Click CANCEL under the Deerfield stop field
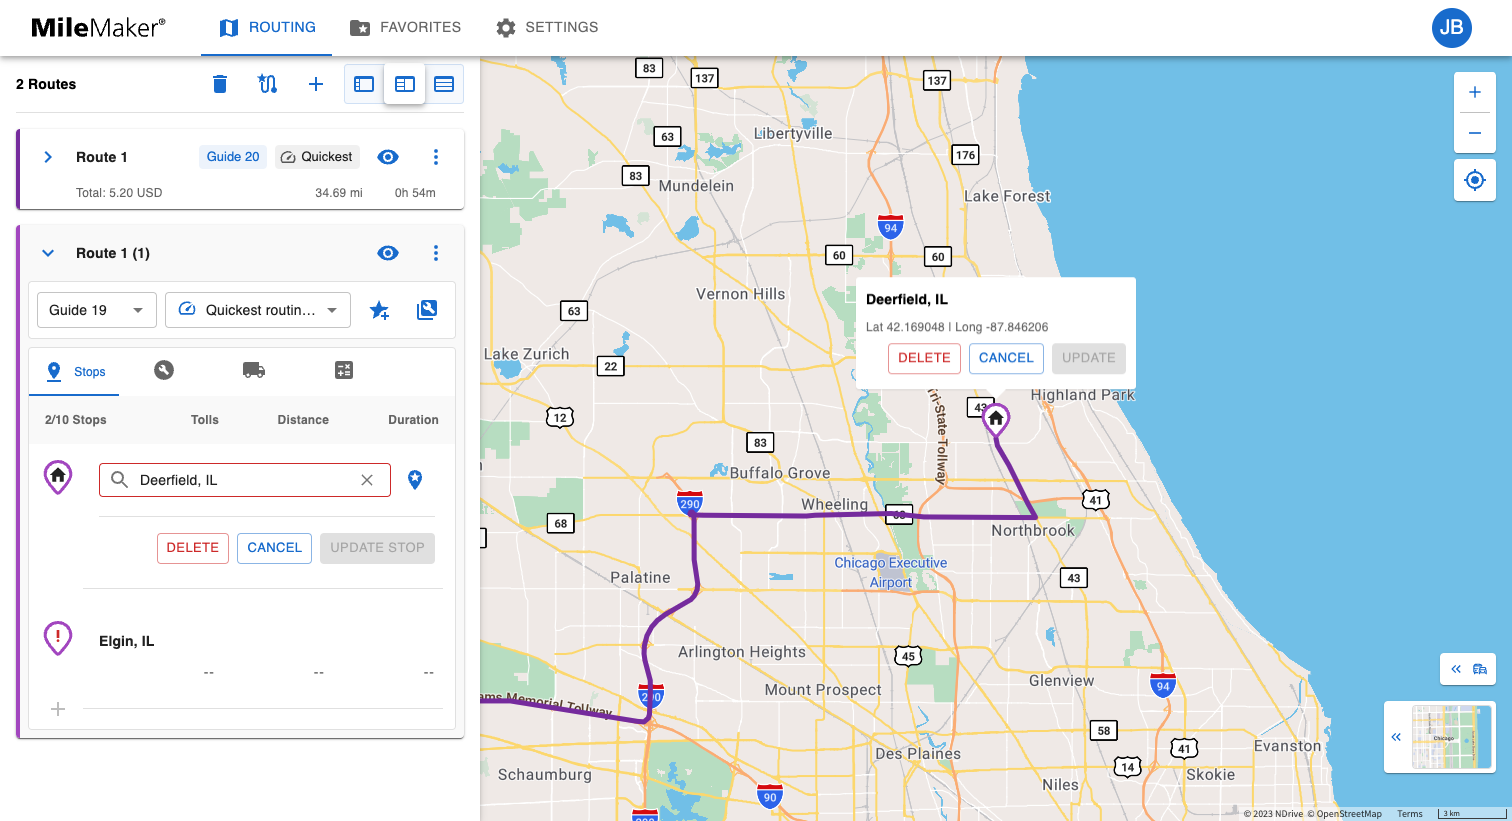Screen dimensions: 1512x821 click(x=274, y=548)
